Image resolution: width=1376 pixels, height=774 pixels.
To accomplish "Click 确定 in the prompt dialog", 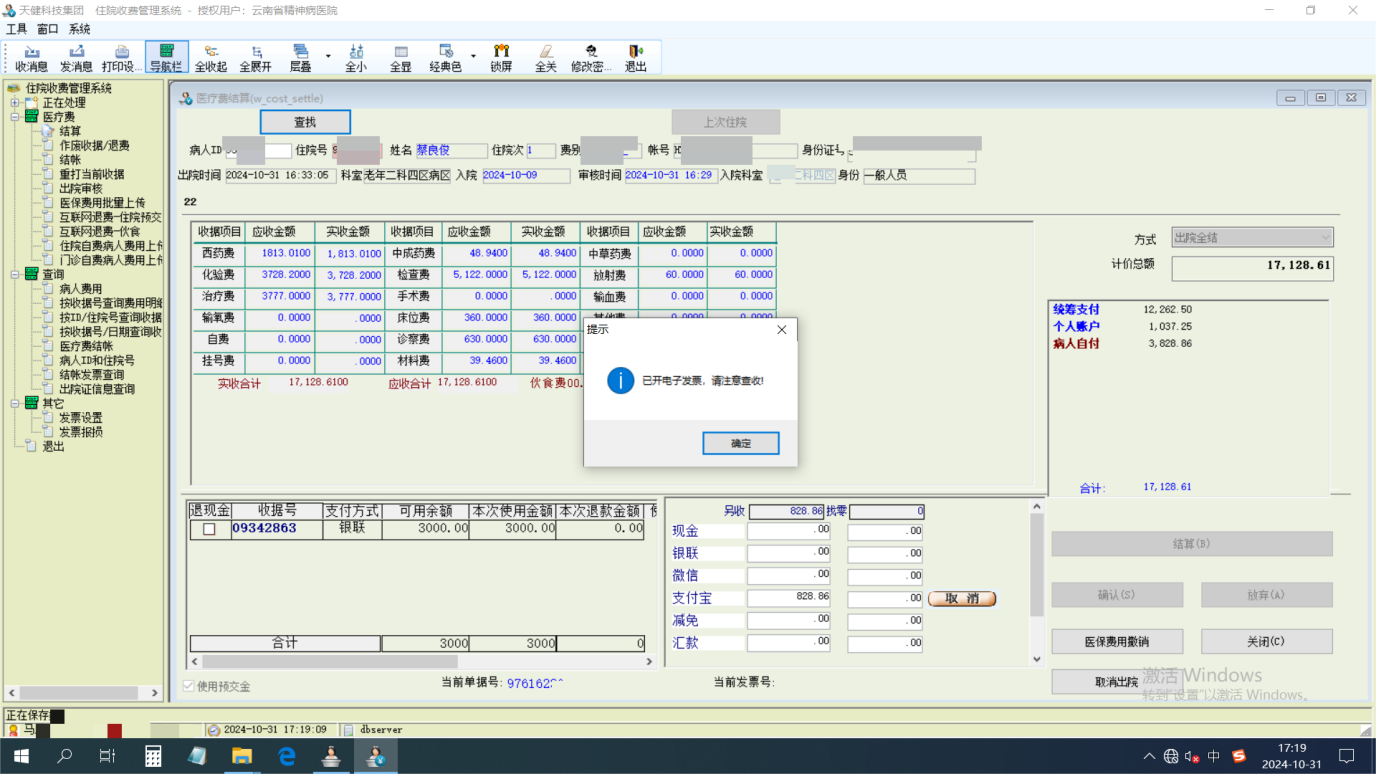I will (x=740, y=443).
